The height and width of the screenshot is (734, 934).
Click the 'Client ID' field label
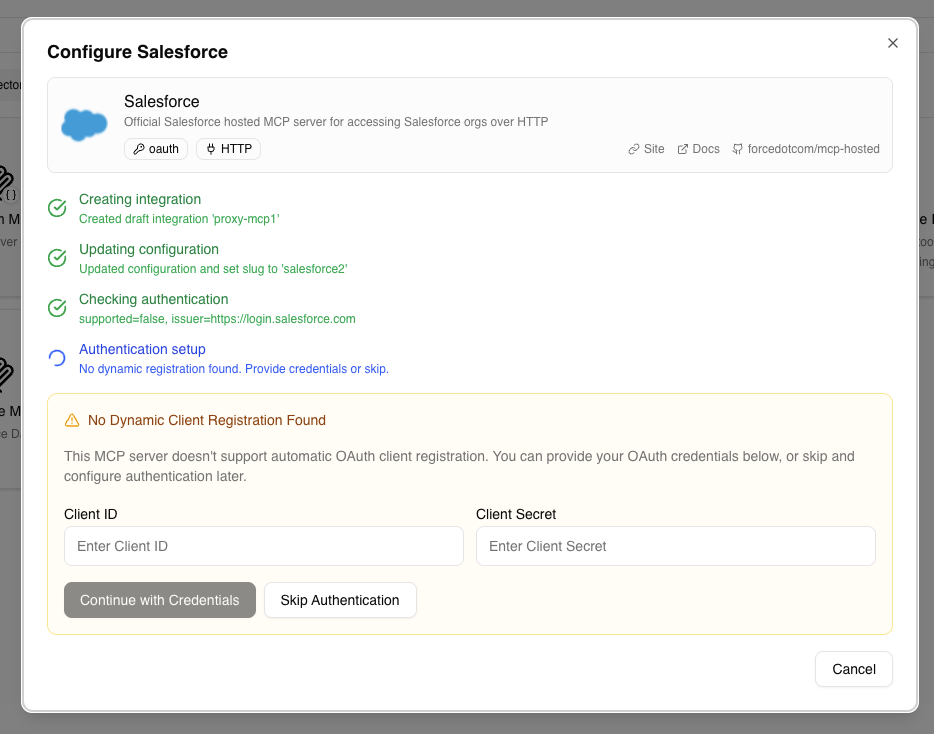[x=91, y=514]
